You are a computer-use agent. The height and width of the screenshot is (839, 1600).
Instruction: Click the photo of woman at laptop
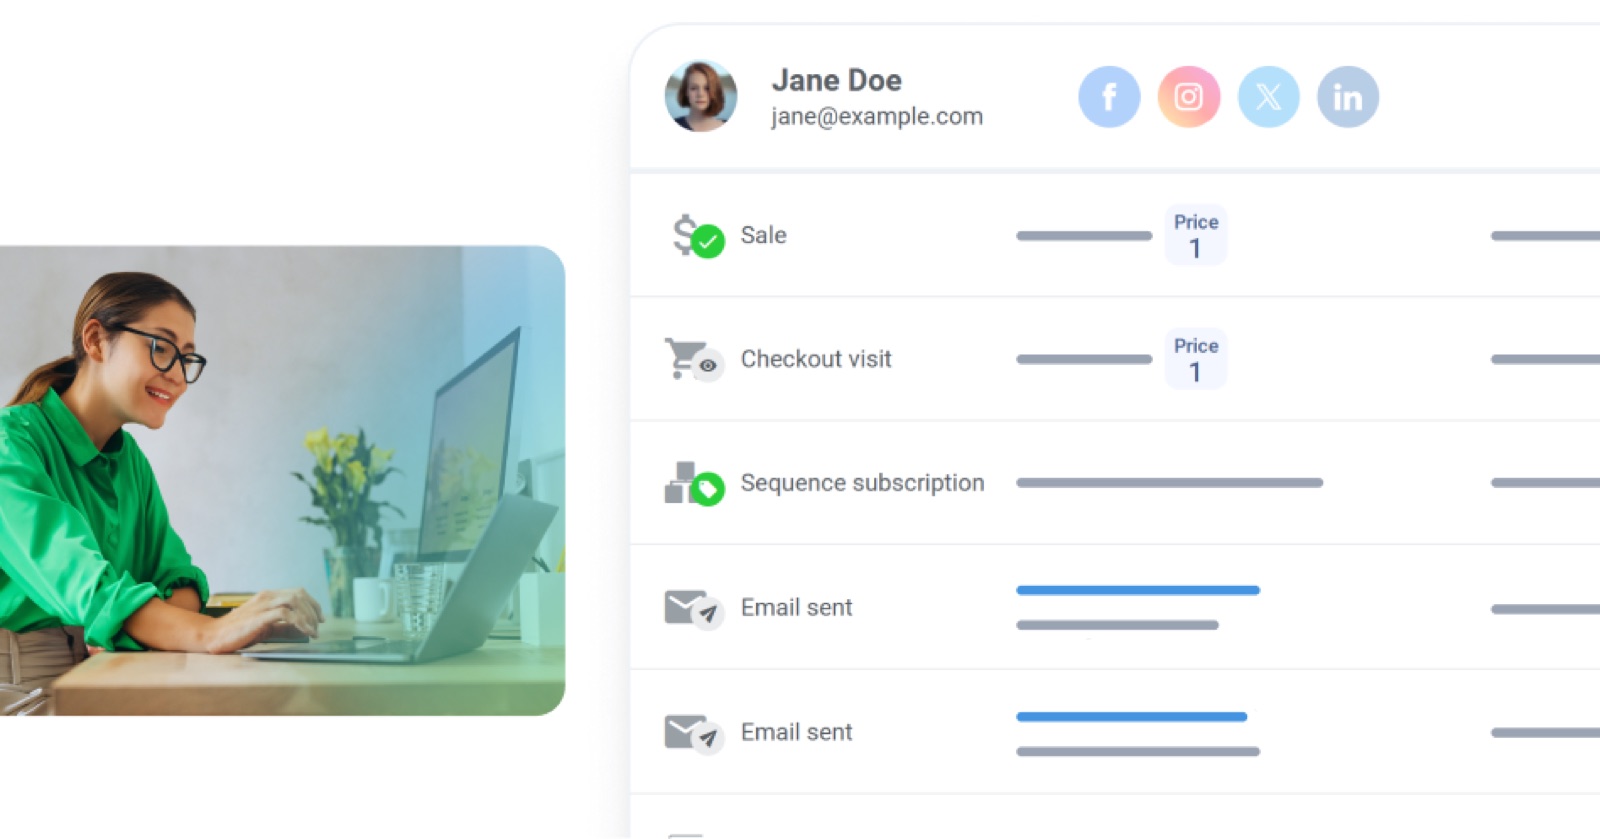(282, 480)
